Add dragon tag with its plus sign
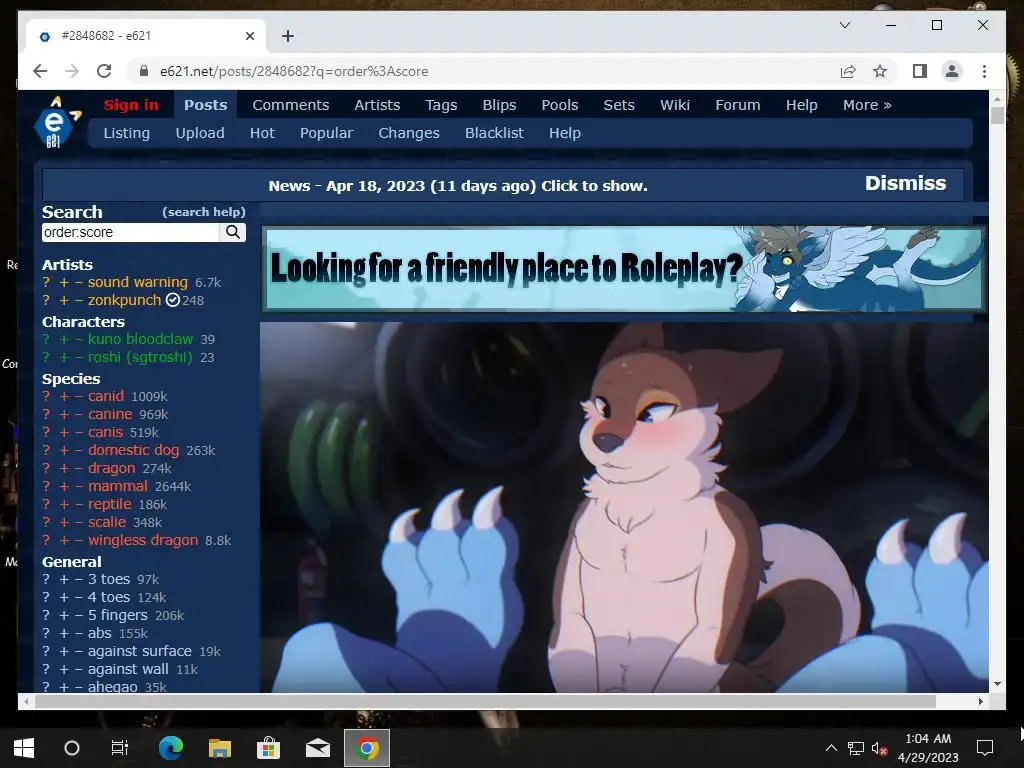Screen dimensions: 1024x768 click(64, 468)
